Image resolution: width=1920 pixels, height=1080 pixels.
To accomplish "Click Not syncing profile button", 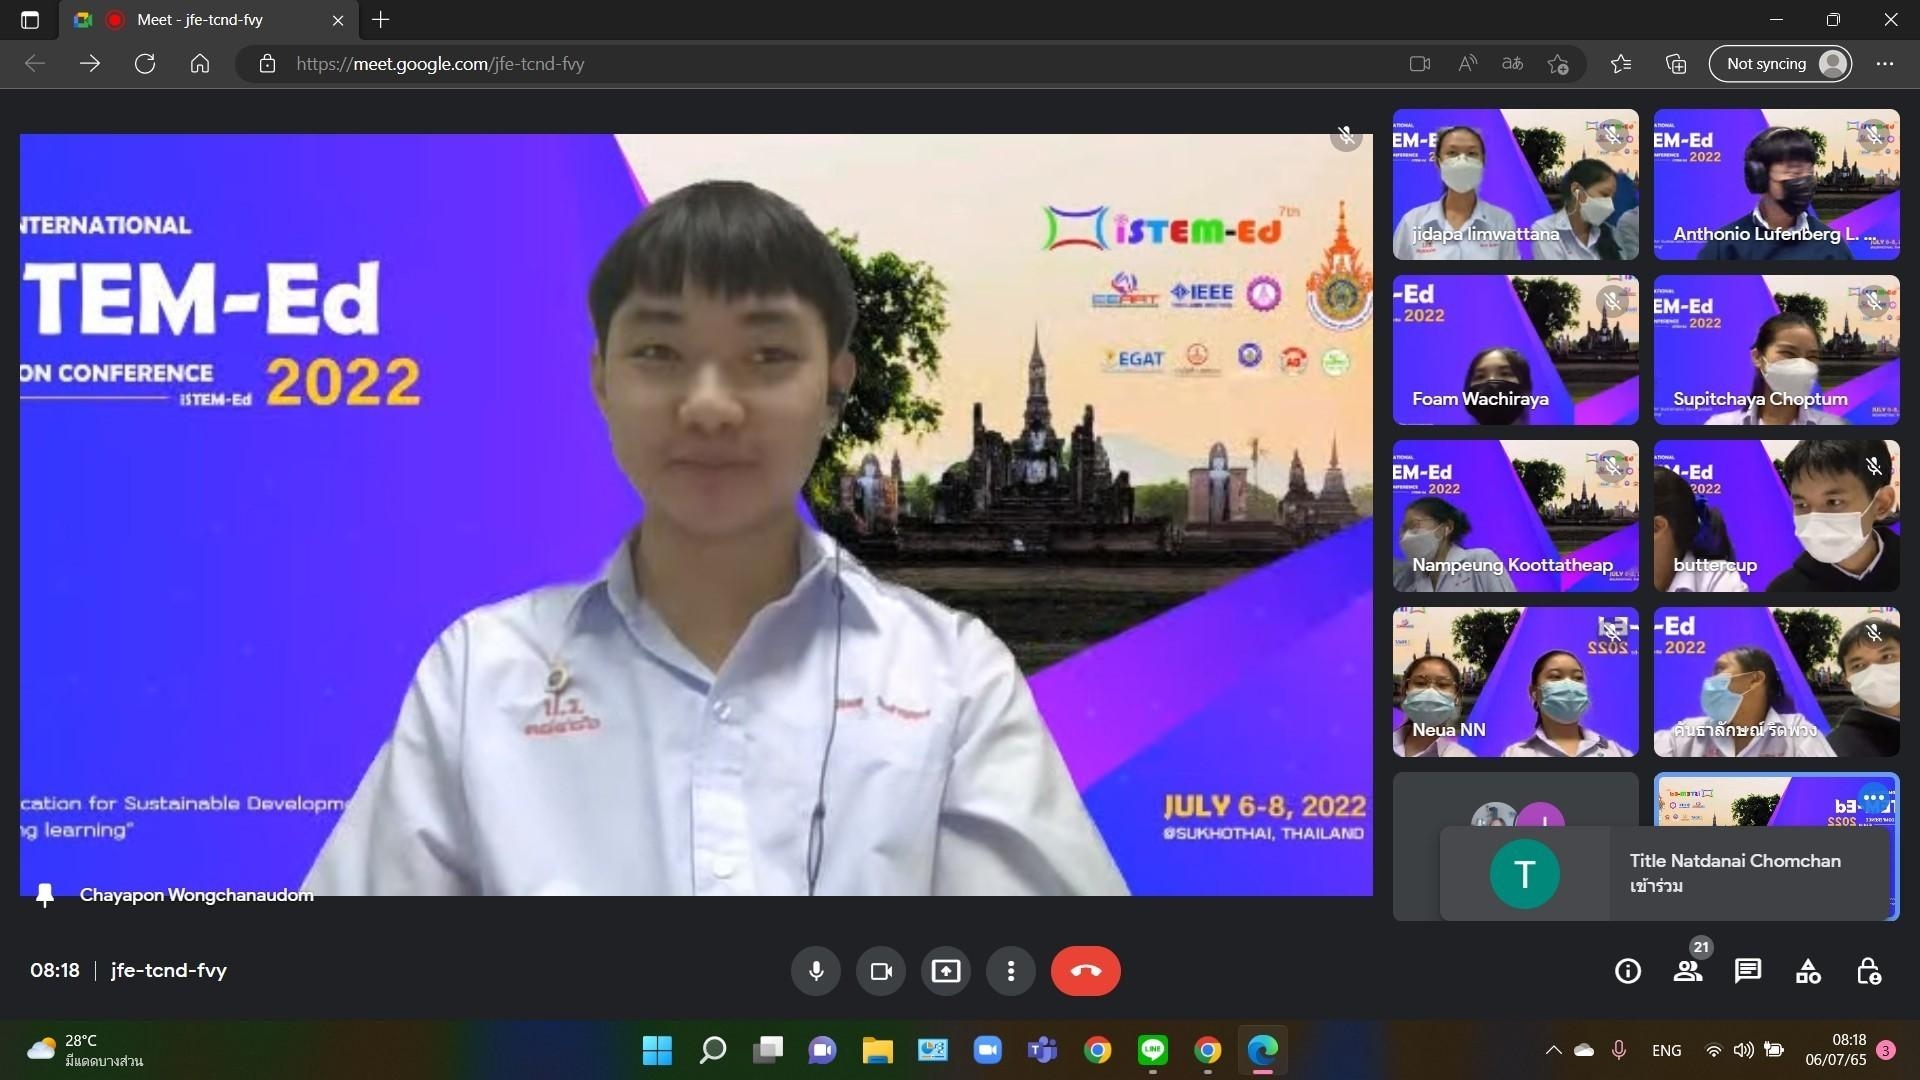I will click(1780, 64).
